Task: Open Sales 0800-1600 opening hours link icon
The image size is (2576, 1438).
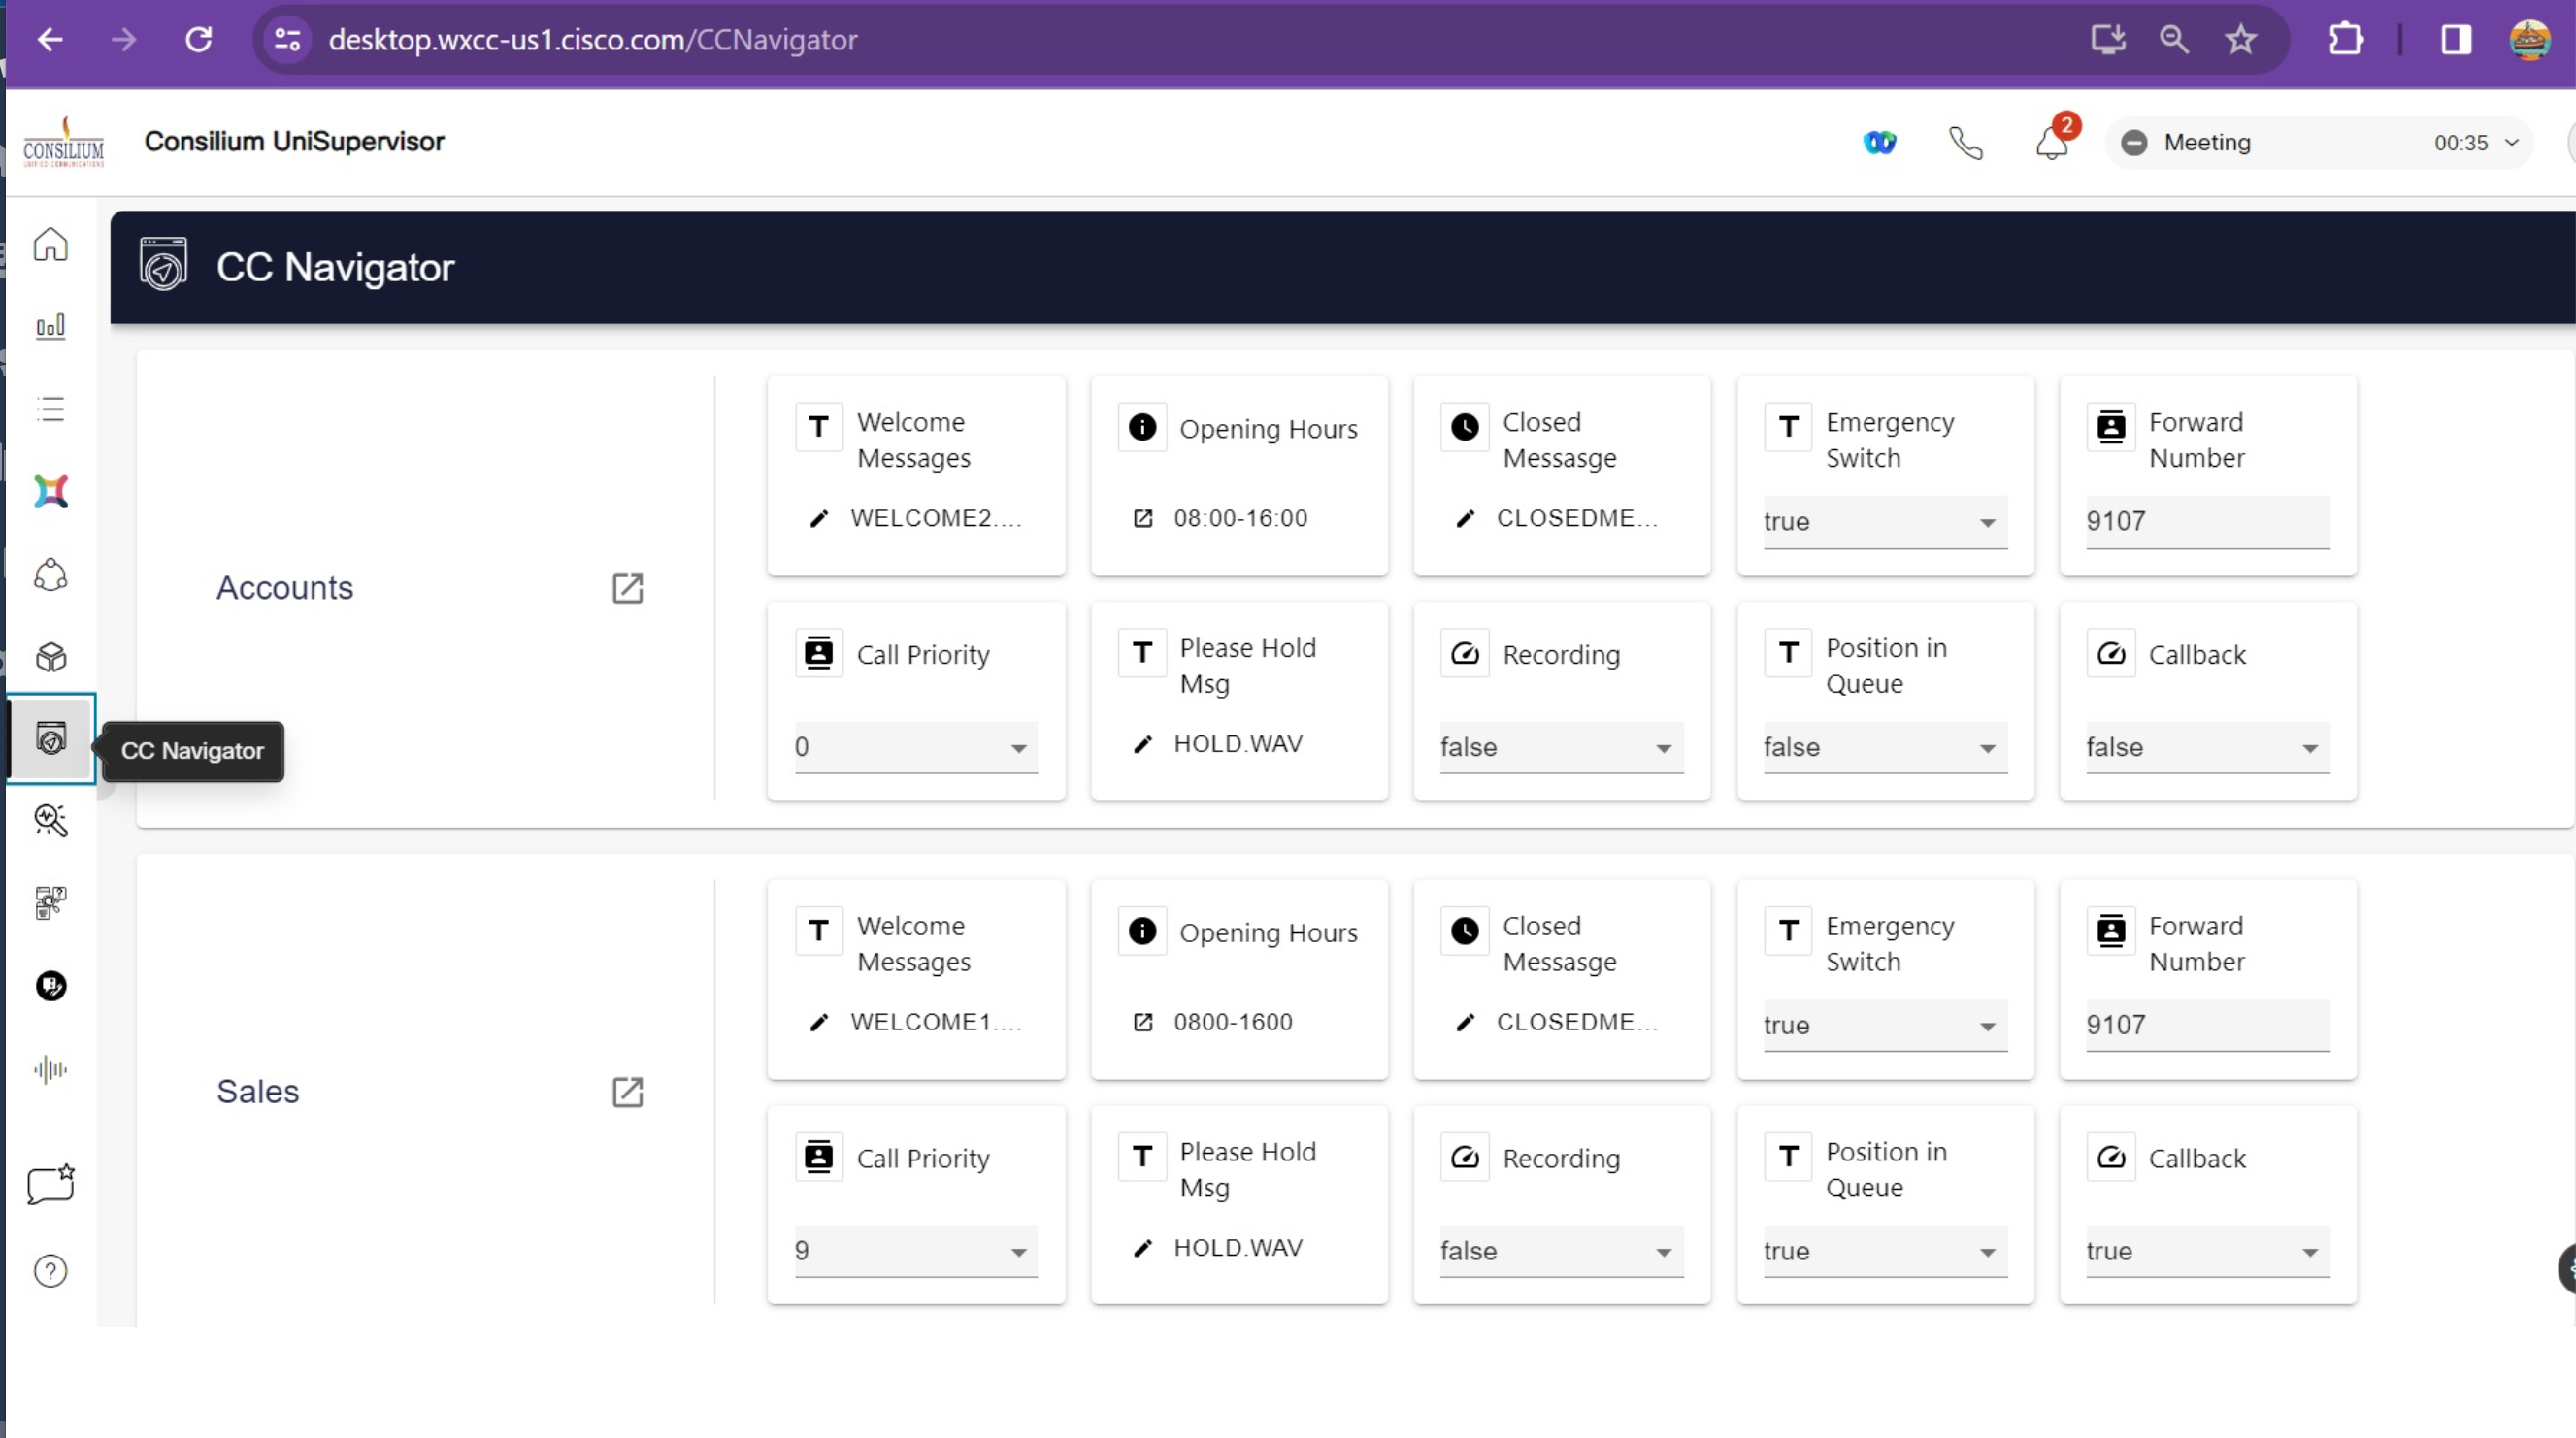Action: click(x=1143, y=1022)
